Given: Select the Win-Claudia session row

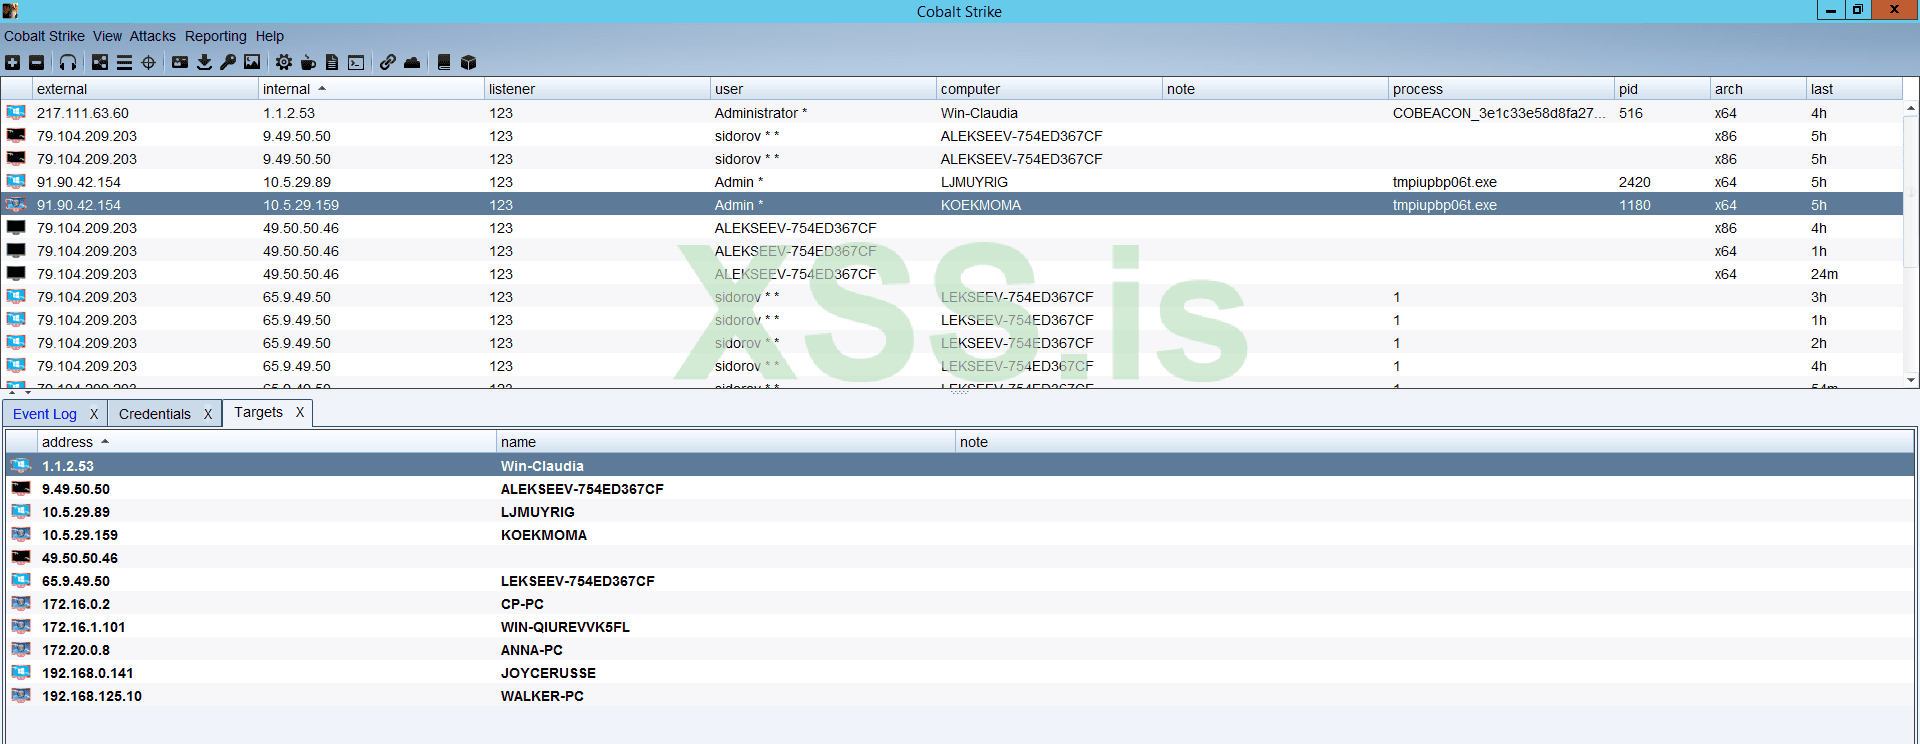Looking at the screenshot, I should click(953, 113).
